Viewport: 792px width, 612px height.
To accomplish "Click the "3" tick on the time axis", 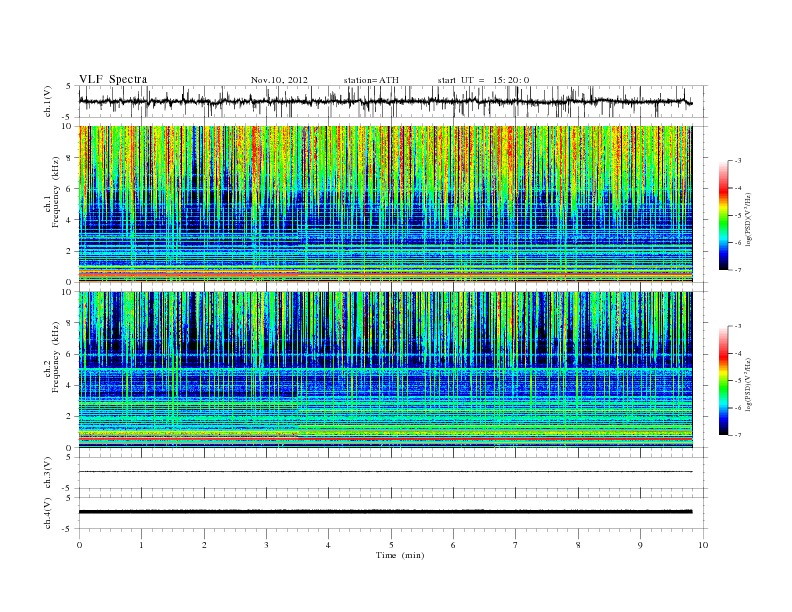I will click(x=266, y=545).
